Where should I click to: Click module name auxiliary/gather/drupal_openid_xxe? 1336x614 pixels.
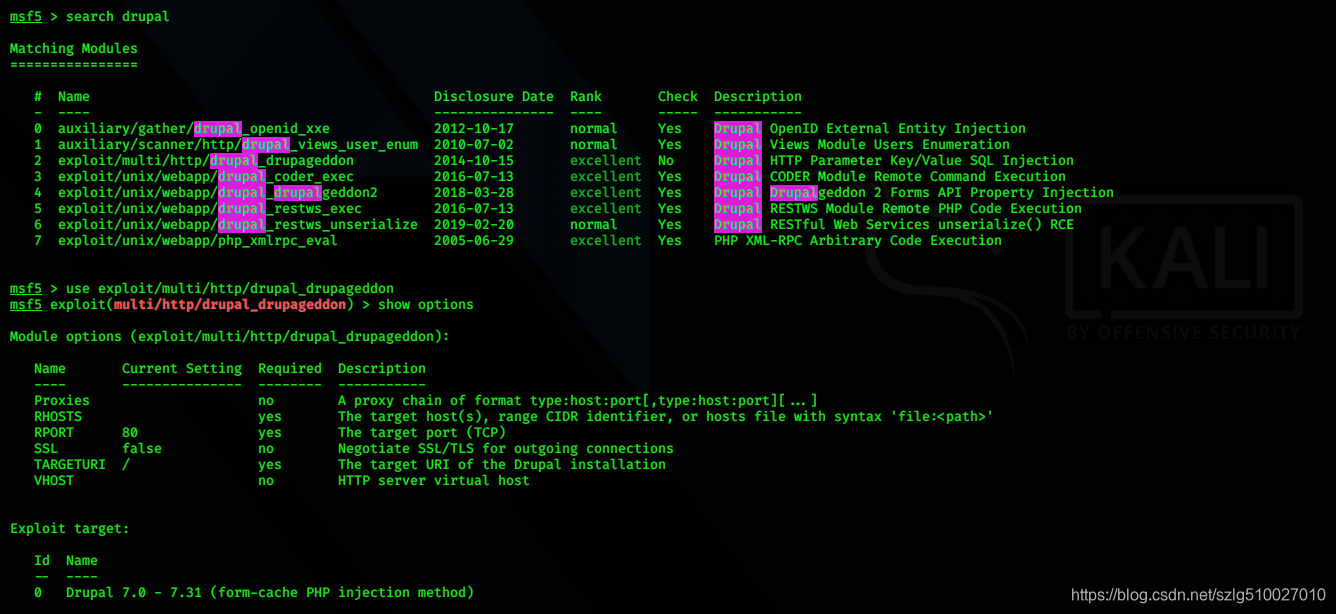194,129
